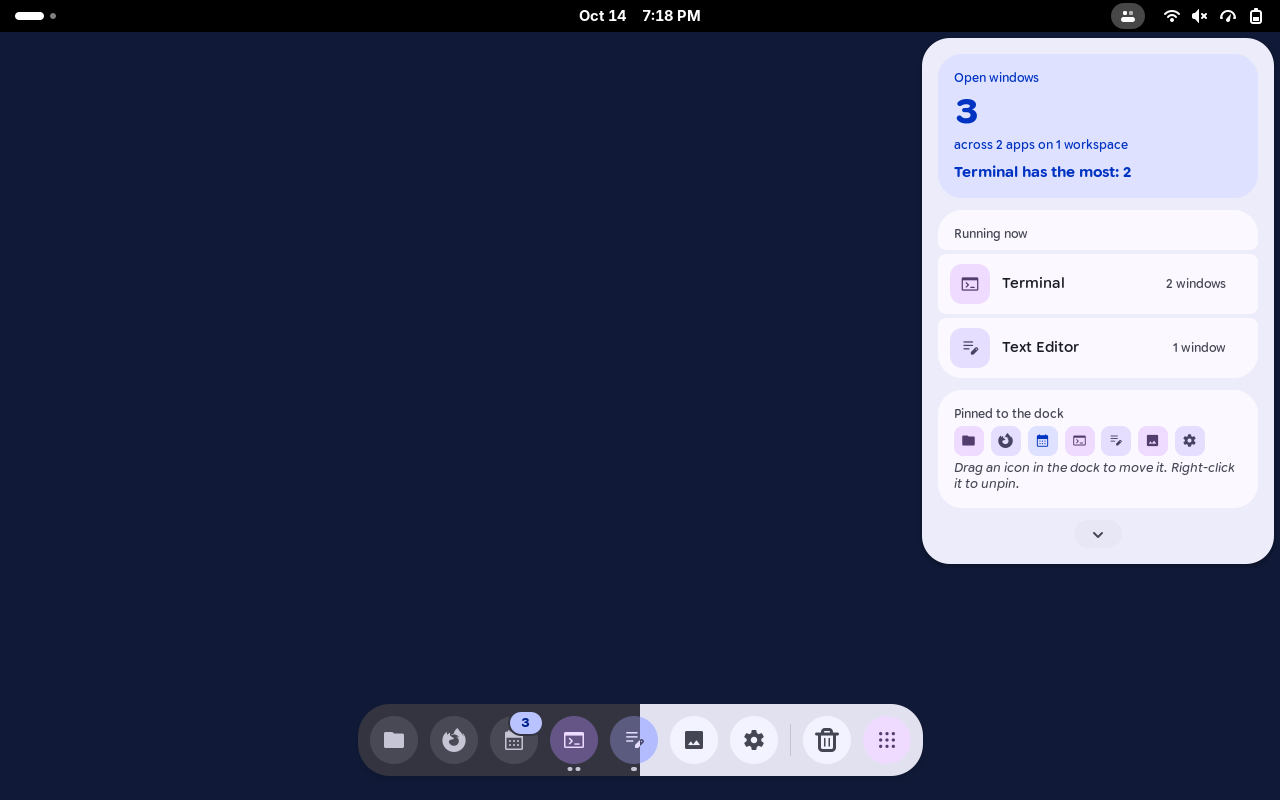Toggle the open windows panel button in the top bar
1280x800 pixels.
click(x=1128, y=16)
